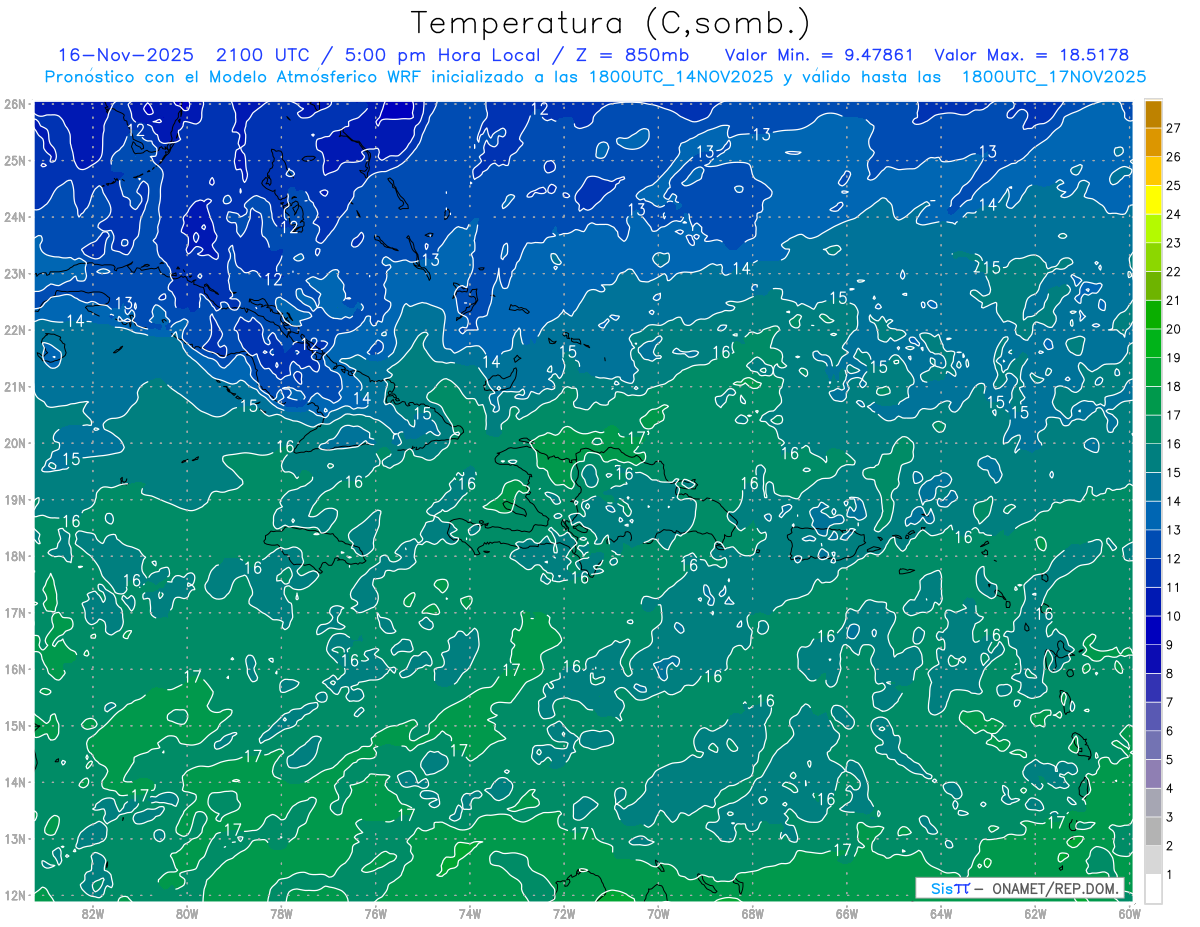Click the '70W' longitude axis label
Image resolution: width=1200 pixels, height=927 pixels.
(658, 913)
